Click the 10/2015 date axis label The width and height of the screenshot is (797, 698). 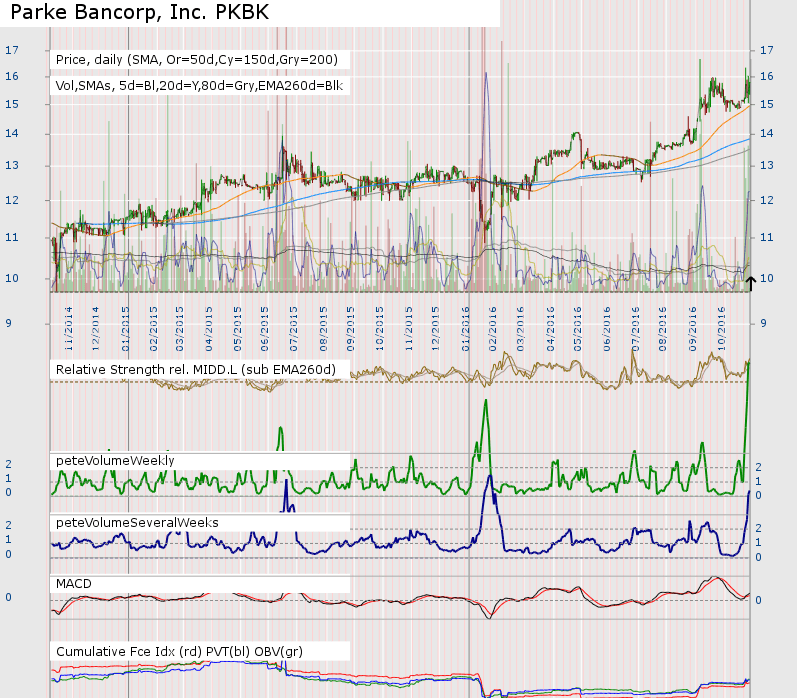[x=379, y=329]
